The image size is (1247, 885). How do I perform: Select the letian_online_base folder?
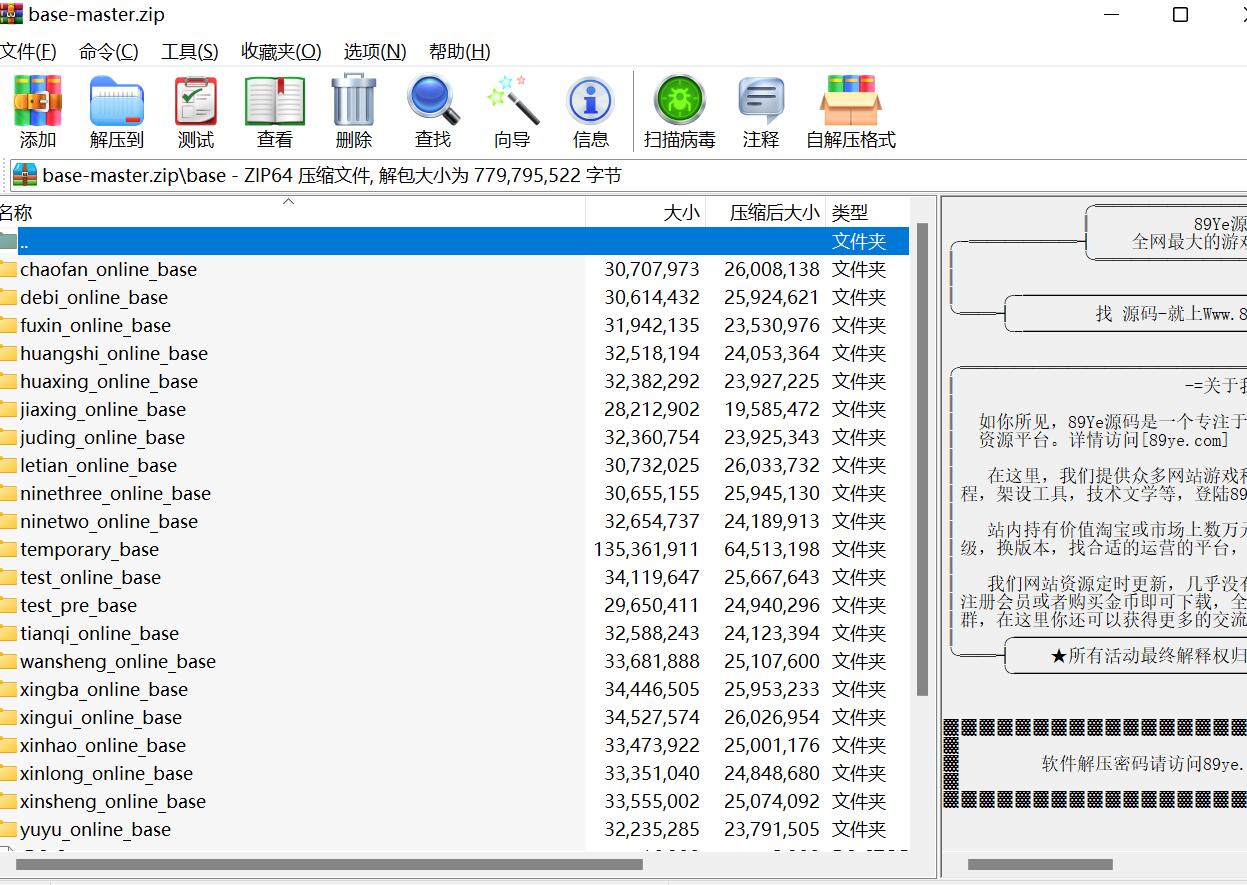(x=454, y=465)
